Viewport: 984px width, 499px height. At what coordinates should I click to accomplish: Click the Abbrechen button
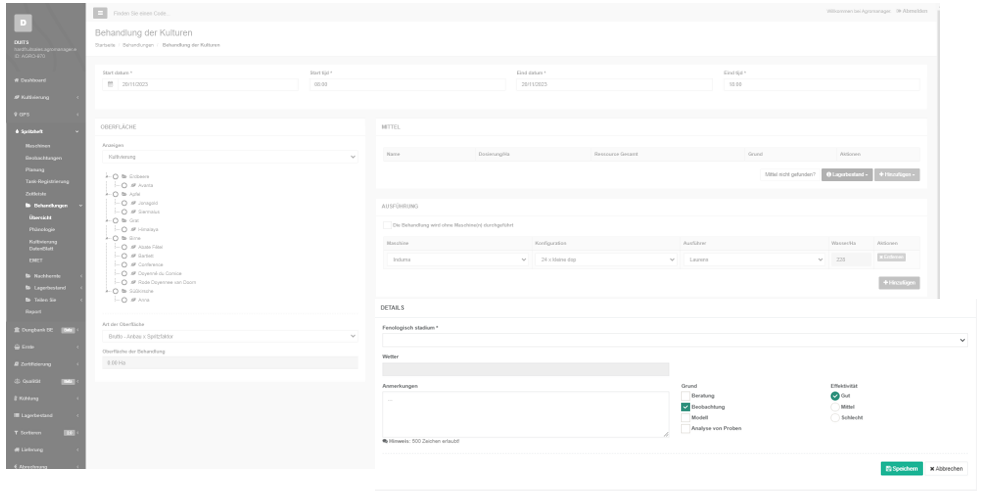coord(946,469)
